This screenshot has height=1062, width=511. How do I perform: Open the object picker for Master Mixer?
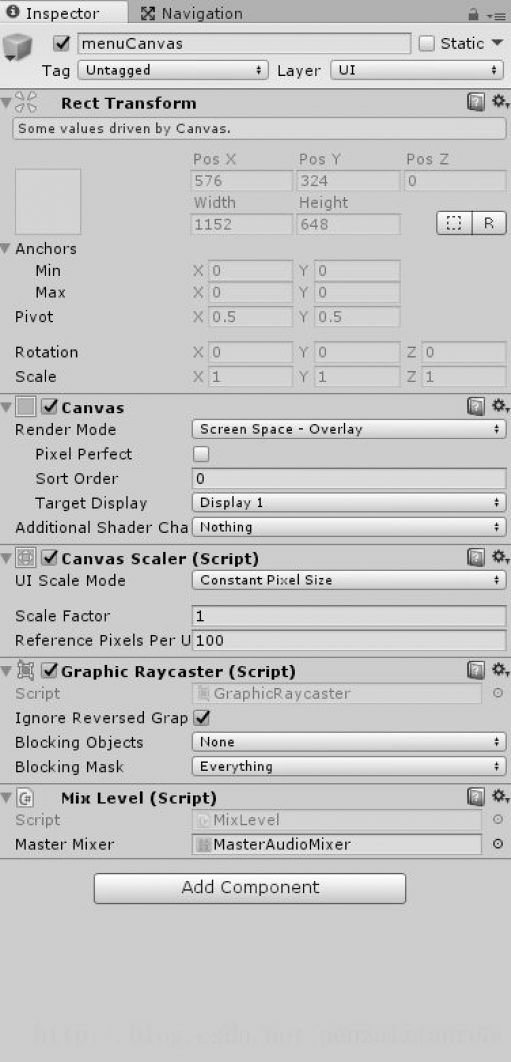[x=497, y=844]
